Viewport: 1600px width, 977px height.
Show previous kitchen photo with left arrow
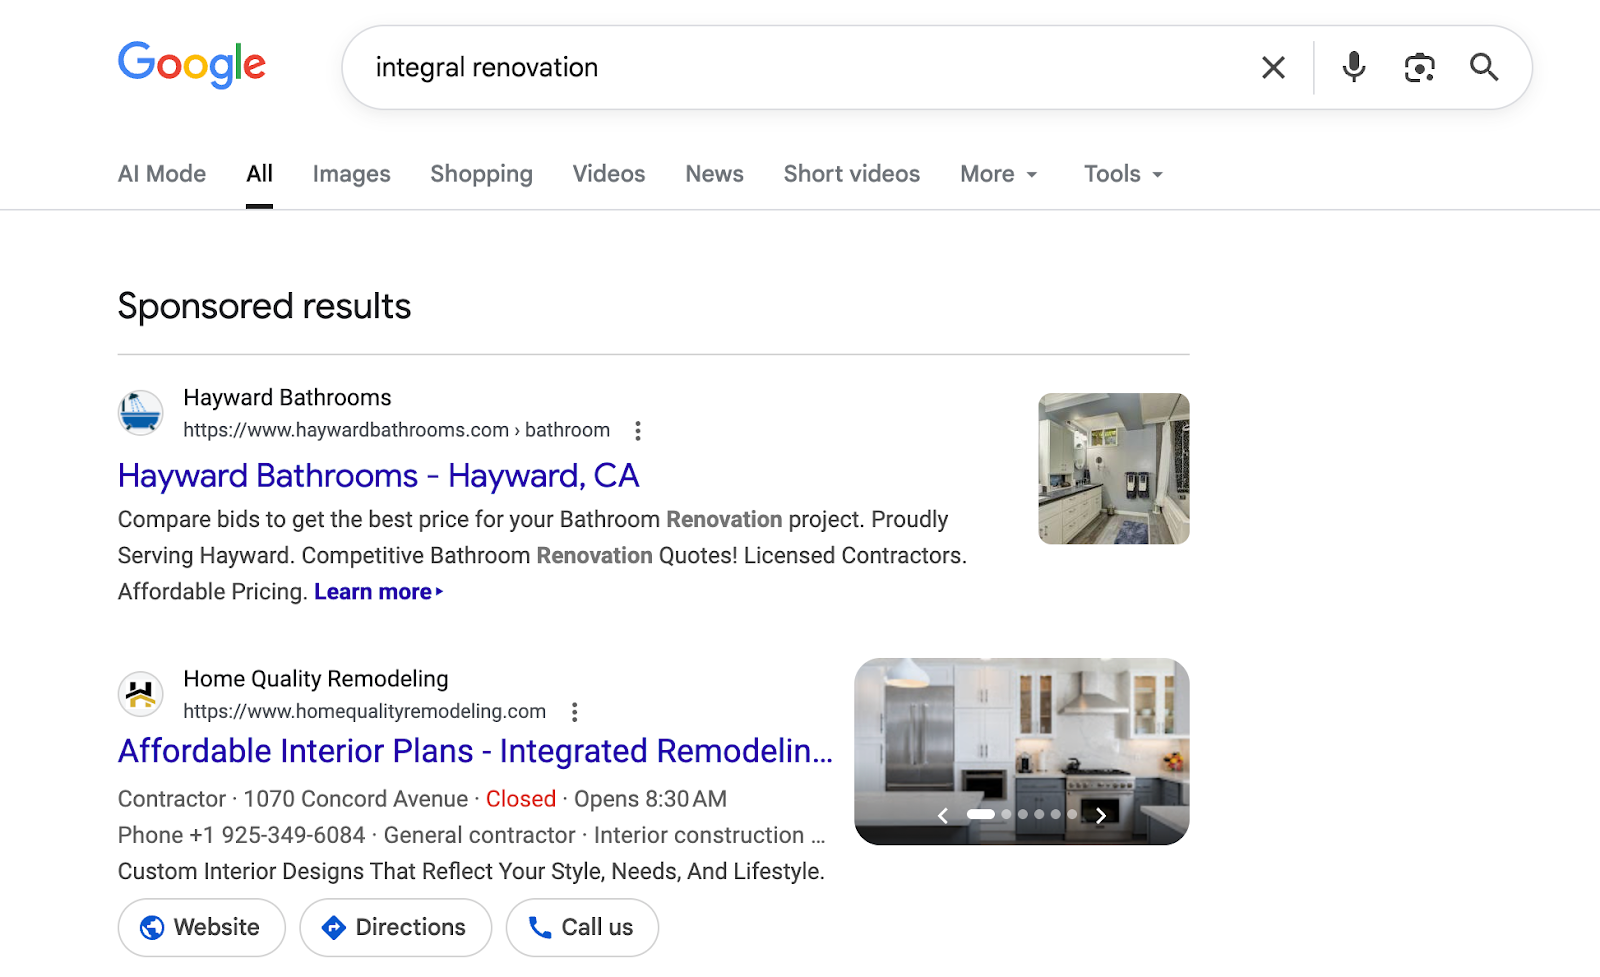[x=942, y=816]
